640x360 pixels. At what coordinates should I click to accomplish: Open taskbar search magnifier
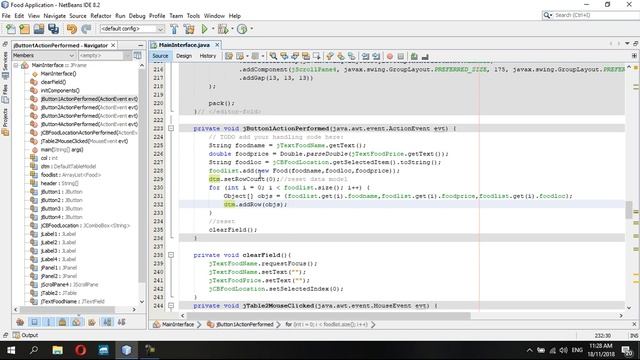pos(34,350)
